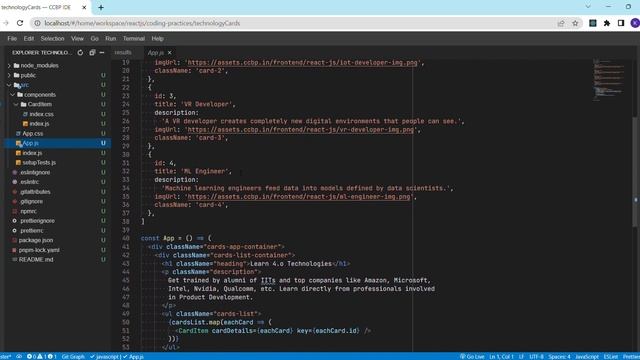Change Spaces: 4 indentation setting
Viewport: 640px width, 360px height.
pos(559,356)
